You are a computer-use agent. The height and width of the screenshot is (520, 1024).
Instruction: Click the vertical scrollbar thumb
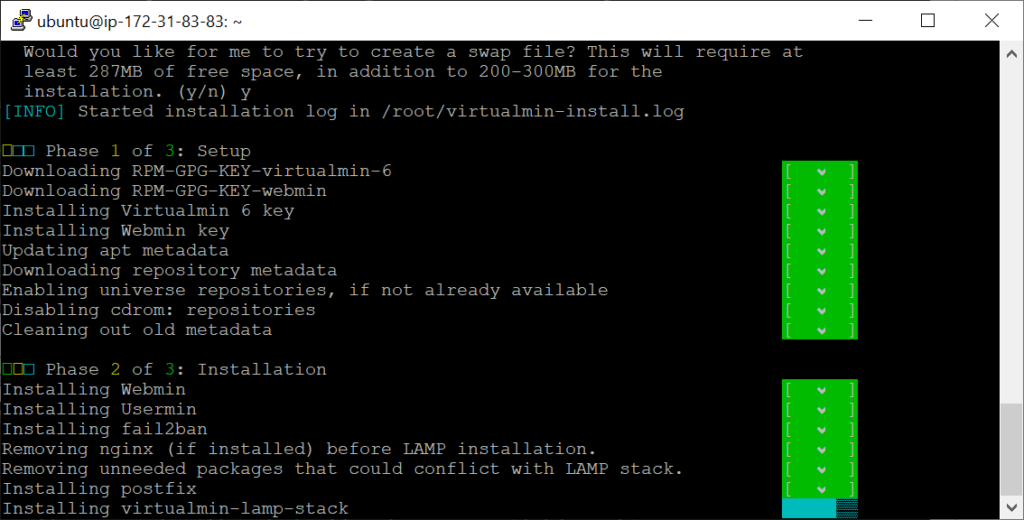click(x=1012, y=449)
